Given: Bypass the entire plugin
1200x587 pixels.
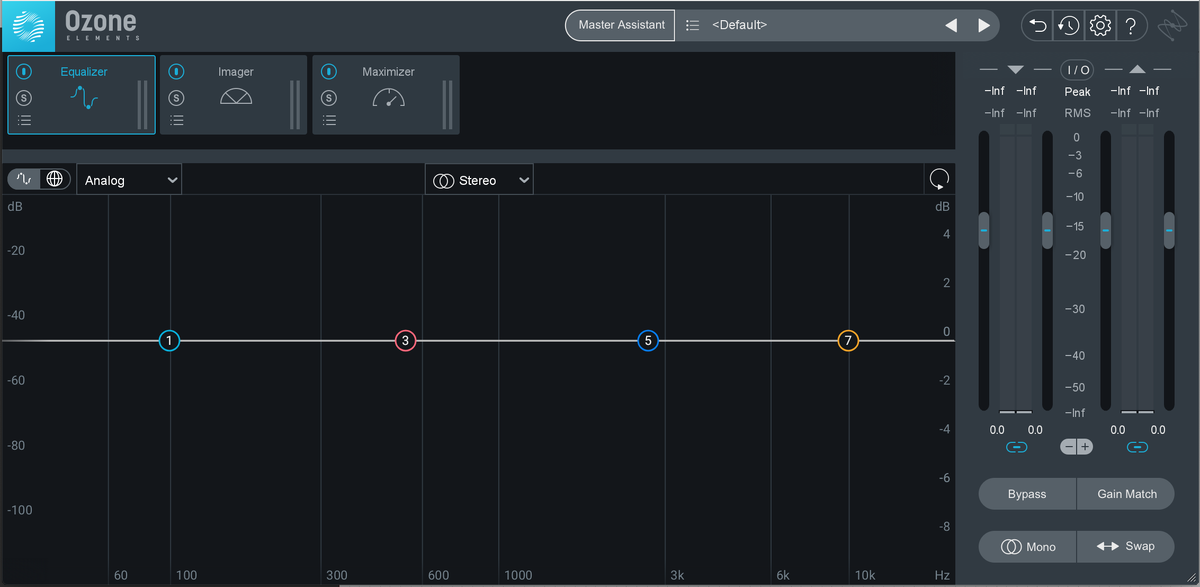Looking at the screenshot, I should (1027, 493).
